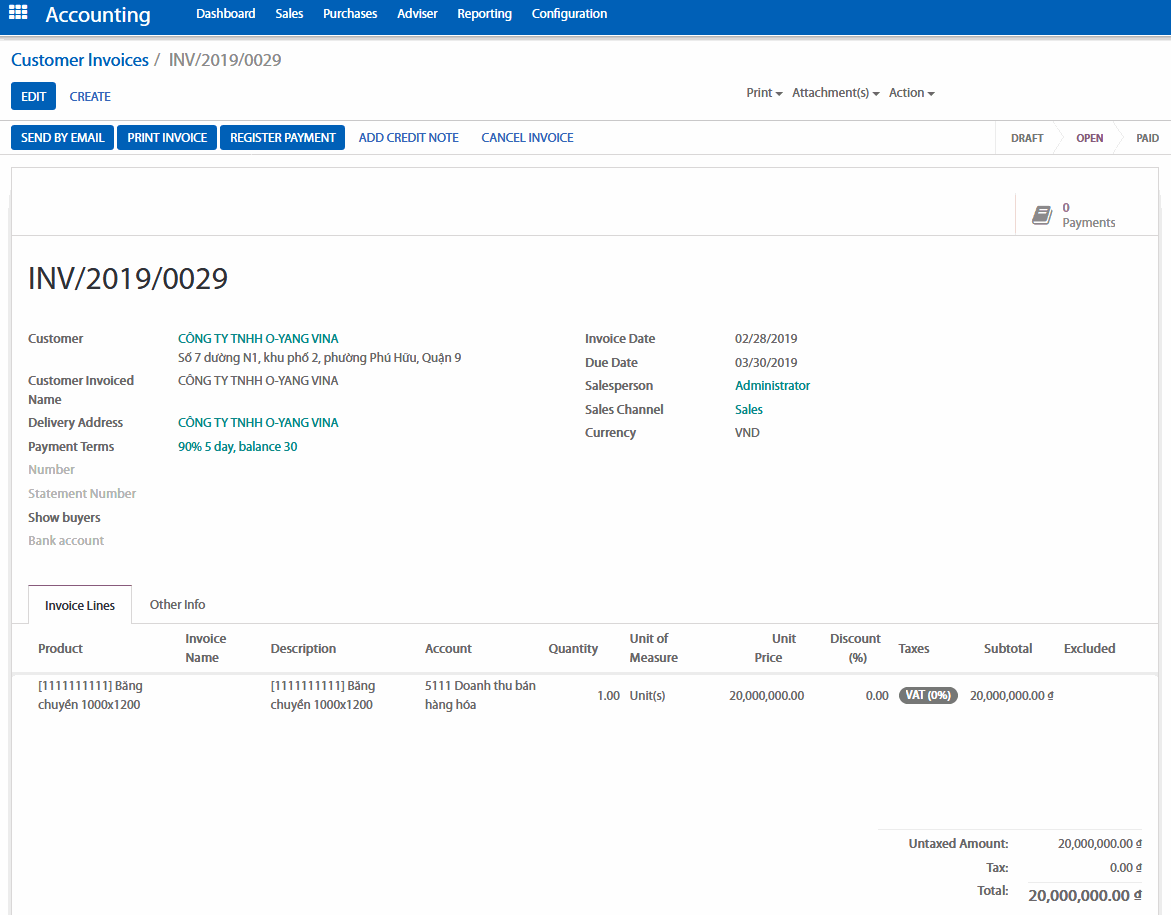Open the payment terms link
This screenshot has height=915, width=1171.
point(237,447)
